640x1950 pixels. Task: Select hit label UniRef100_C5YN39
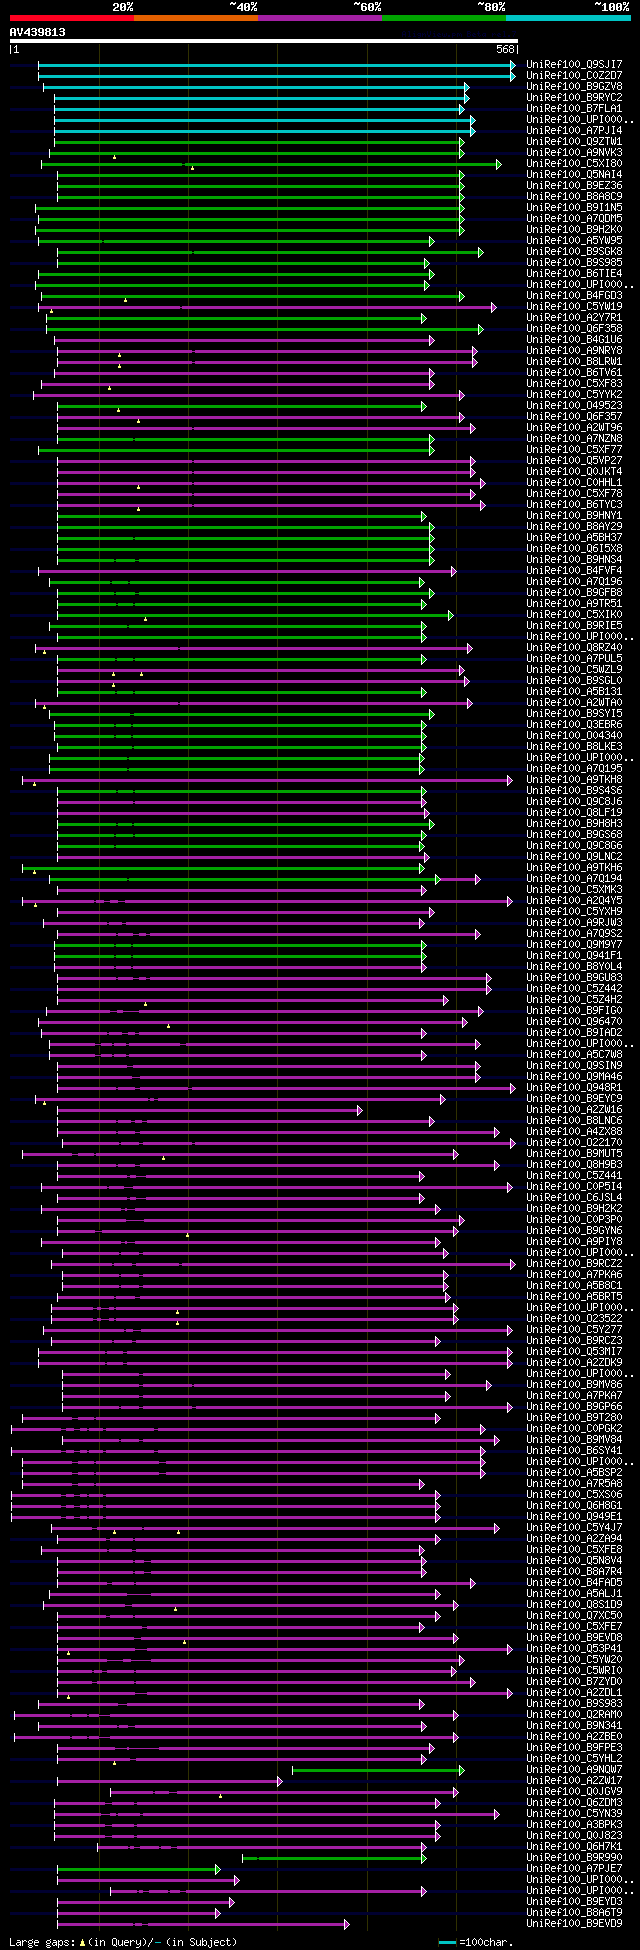coord(574,1813)
